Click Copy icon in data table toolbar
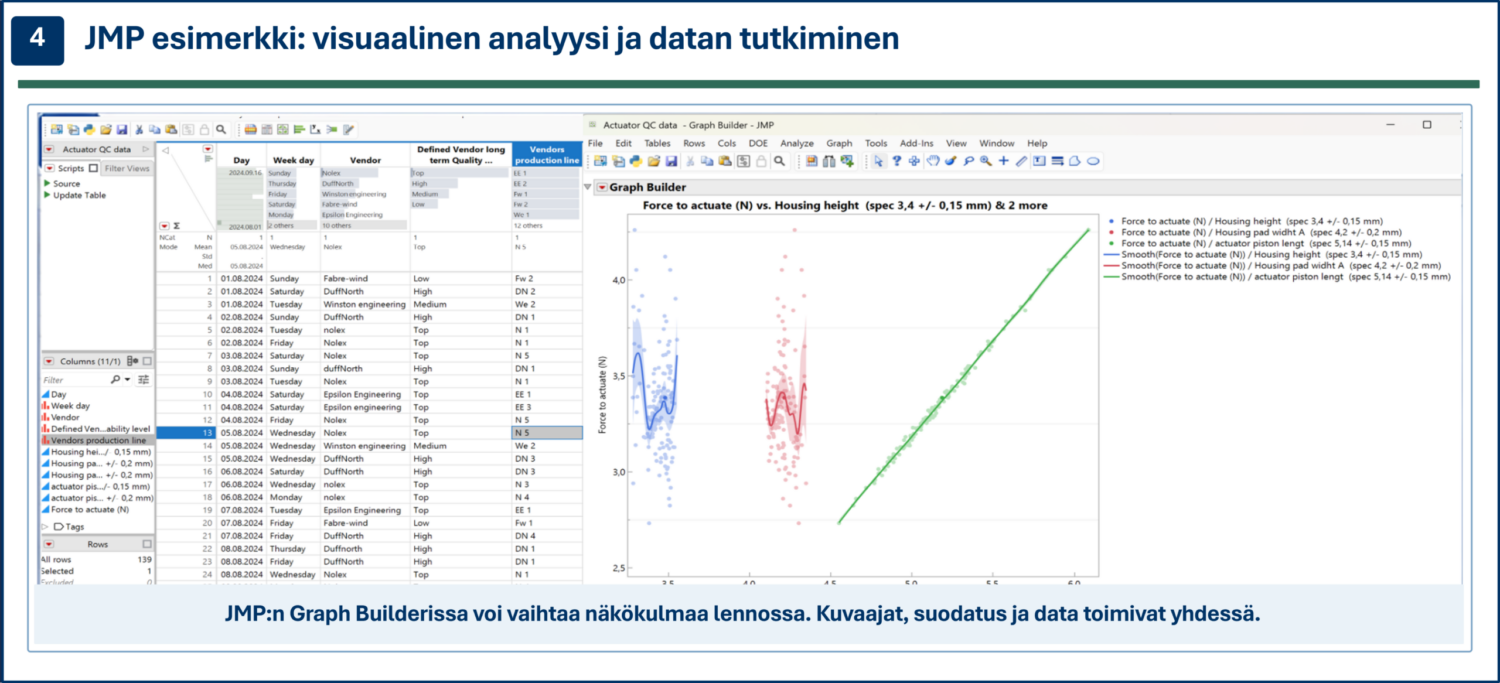This screenshot has height=683, width=1500. tap(154, 129)
